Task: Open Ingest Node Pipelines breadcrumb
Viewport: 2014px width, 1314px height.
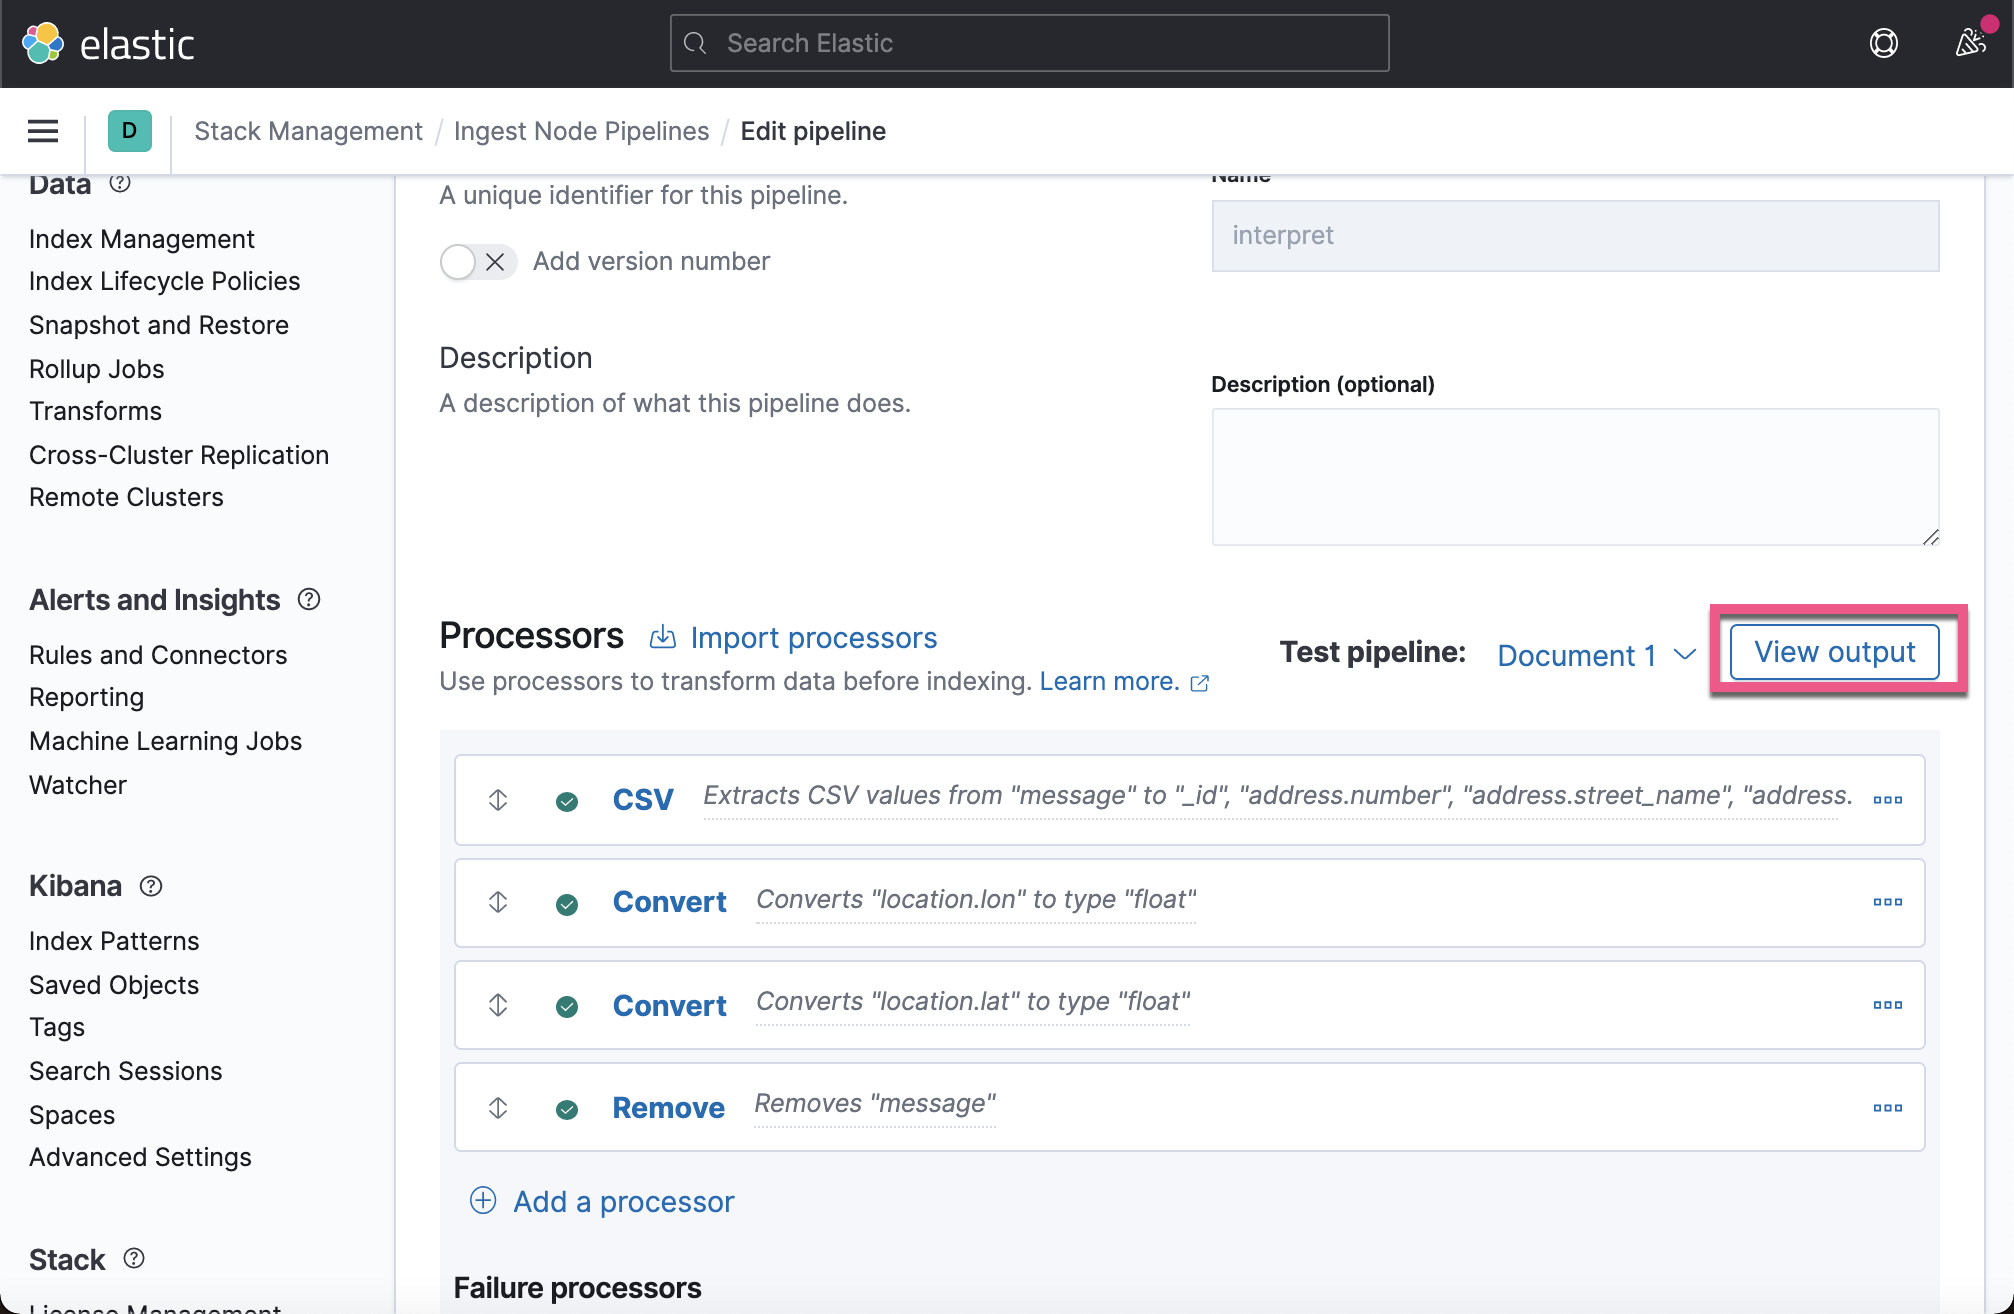Action: tap(581, 131)
